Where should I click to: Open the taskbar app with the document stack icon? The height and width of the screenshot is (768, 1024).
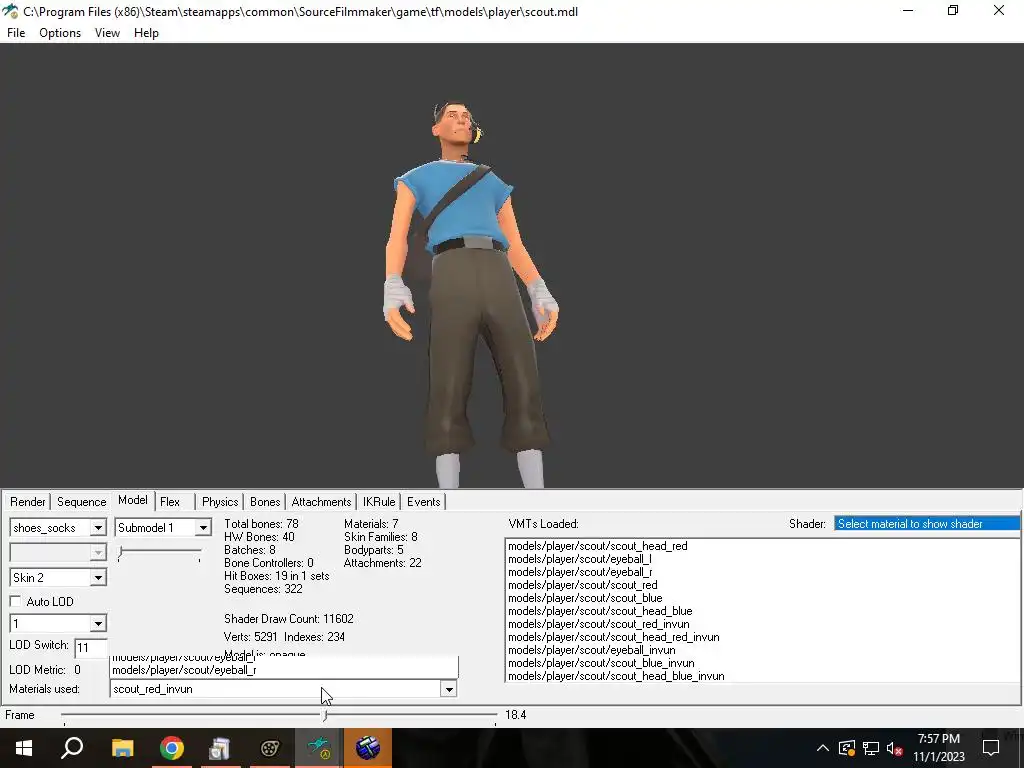(220, 748)
